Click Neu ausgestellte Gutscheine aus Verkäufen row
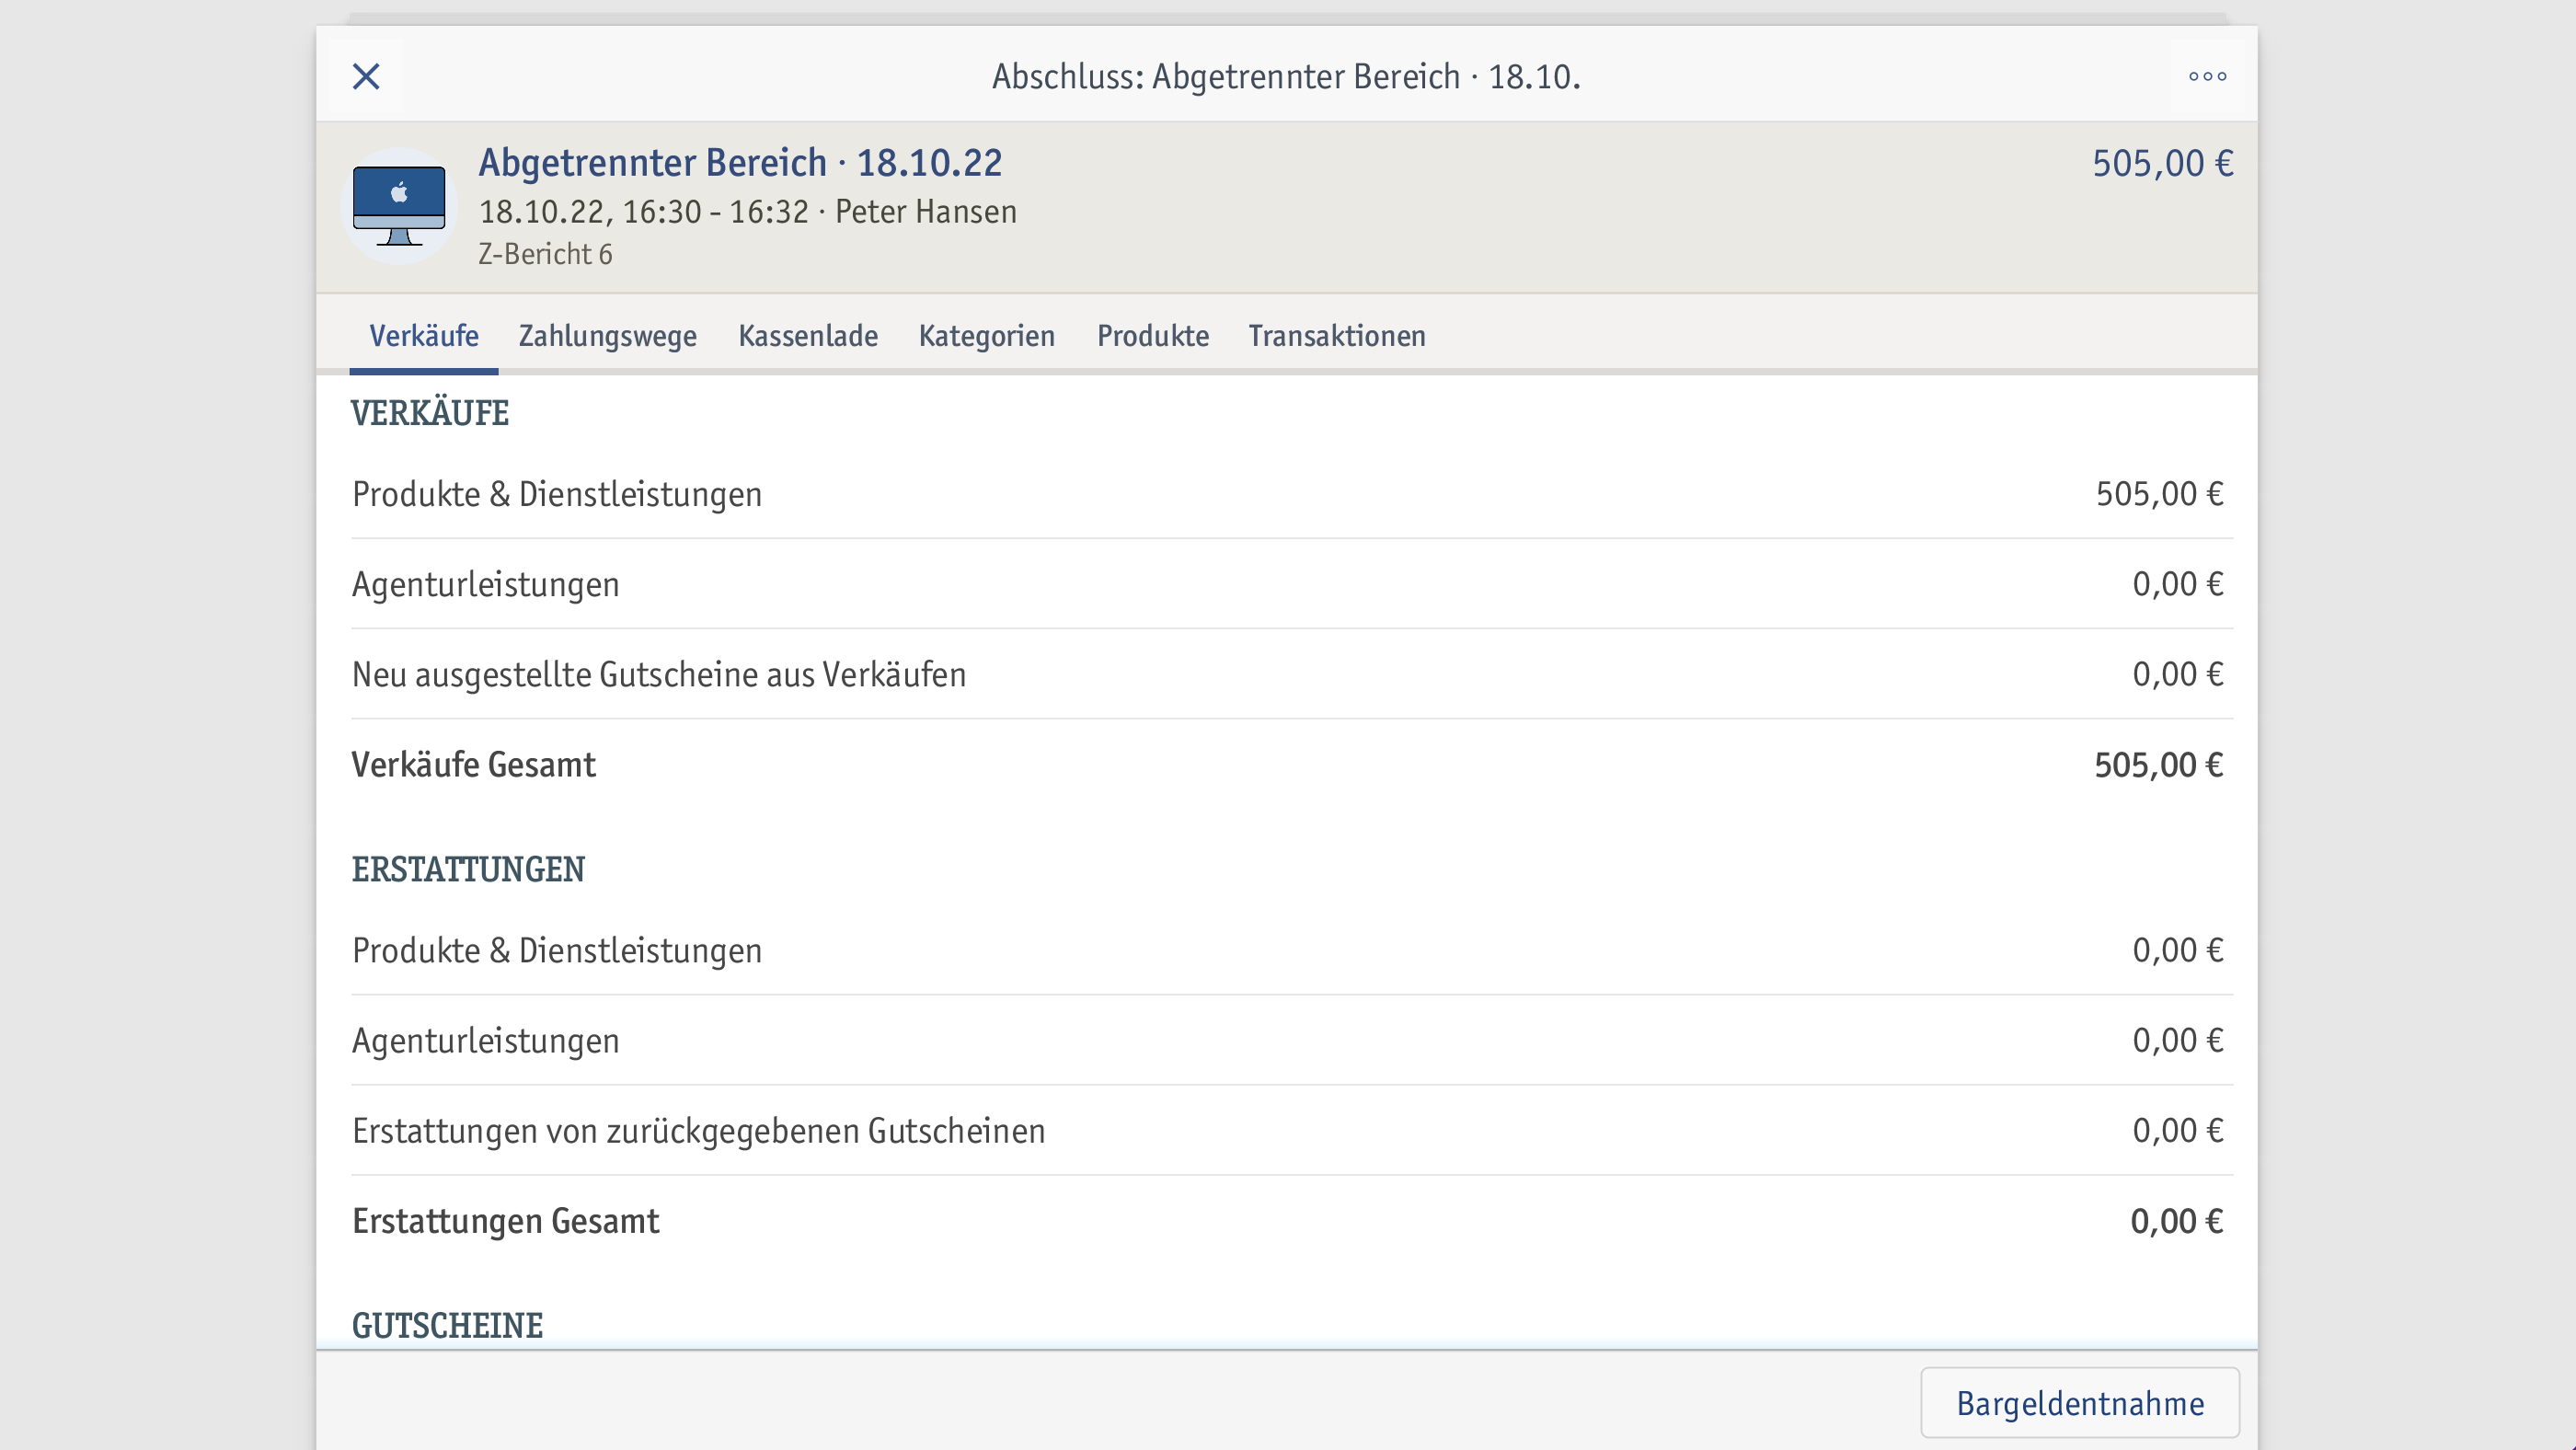 [1292, 674]
